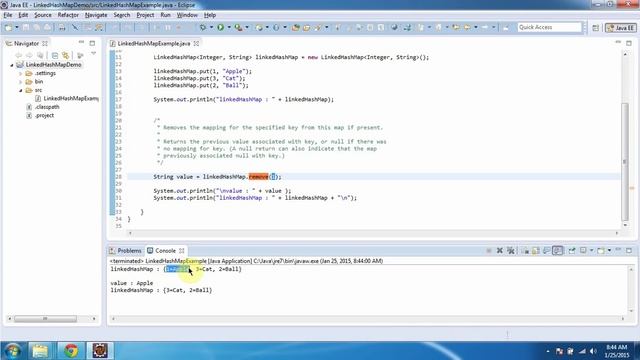The width and height of the screenshot is (640, 360).
Task: Click the Navigator Forward arrow icon
Action: [29, 55]
